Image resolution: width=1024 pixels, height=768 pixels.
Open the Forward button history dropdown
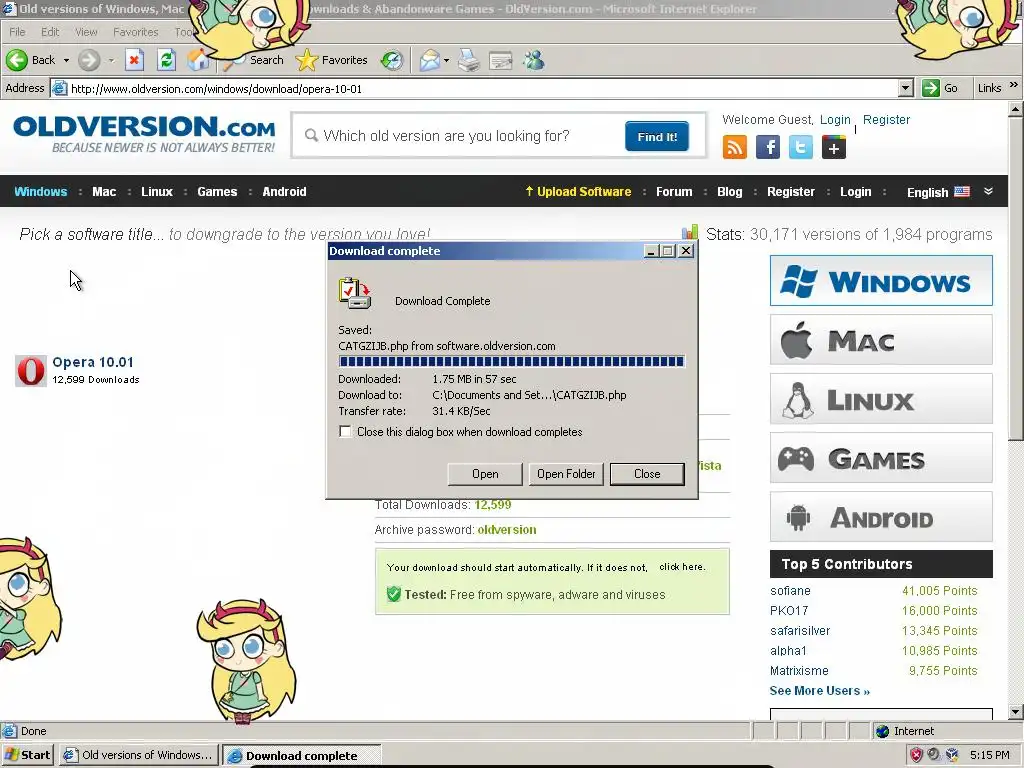[111, 60]
